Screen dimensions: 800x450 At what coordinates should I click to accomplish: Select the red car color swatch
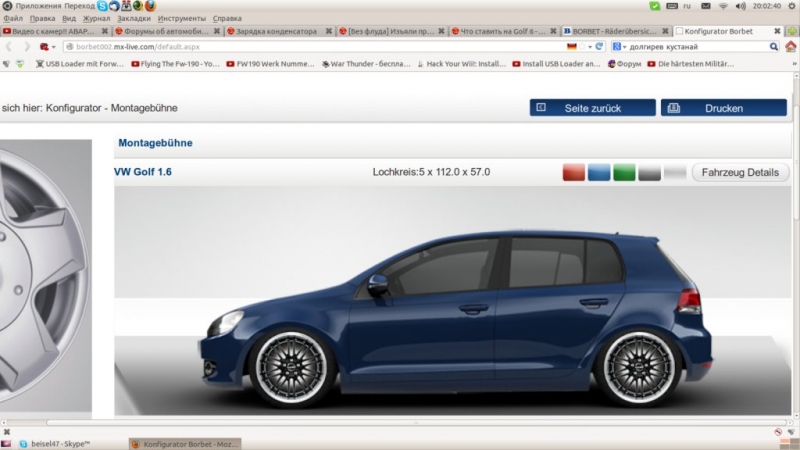(573, 172)
